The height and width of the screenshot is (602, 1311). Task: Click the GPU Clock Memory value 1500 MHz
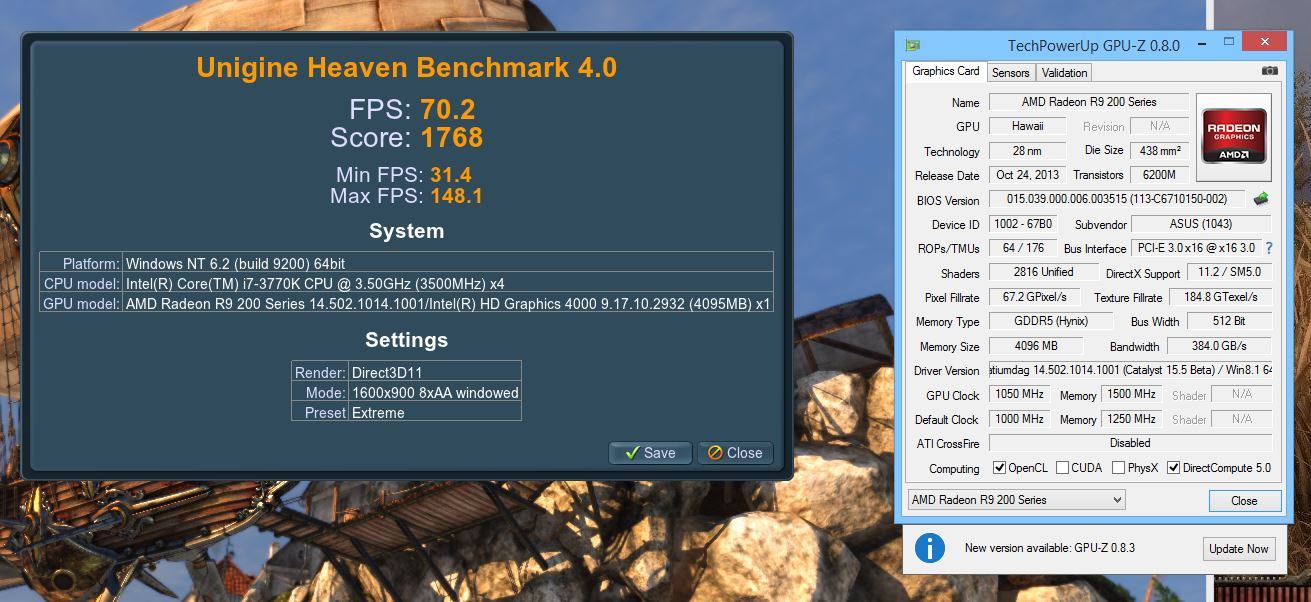(1131, 394)
